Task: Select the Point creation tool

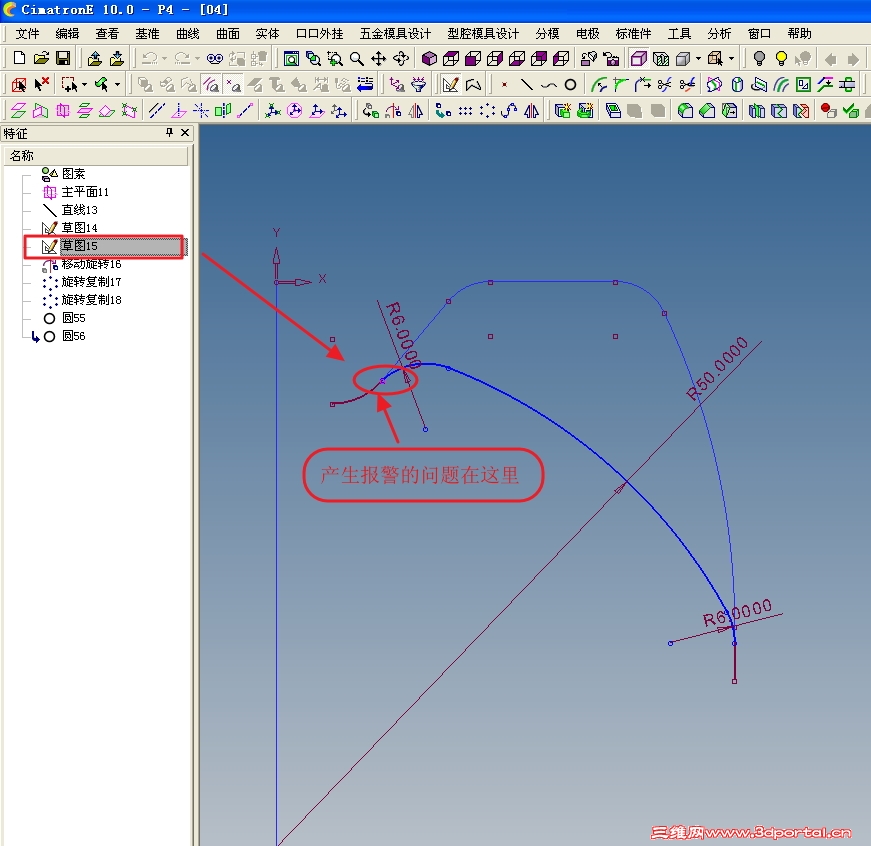Action: click(504, 84)
